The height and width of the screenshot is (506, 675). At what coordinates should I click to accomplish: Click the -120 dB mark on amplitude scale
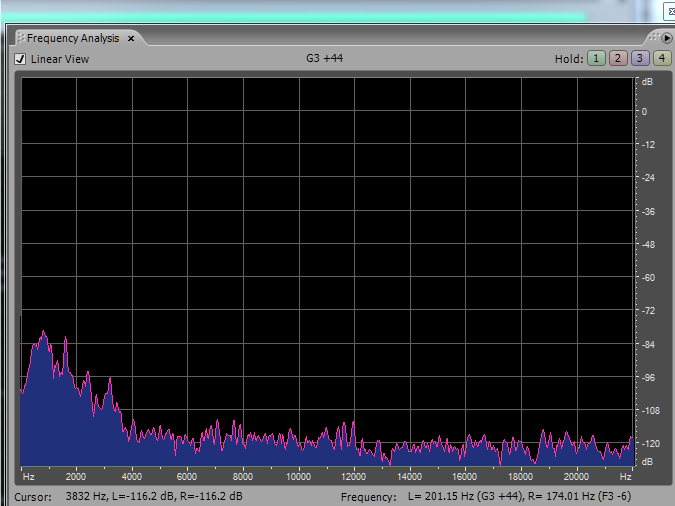(649, 444)
